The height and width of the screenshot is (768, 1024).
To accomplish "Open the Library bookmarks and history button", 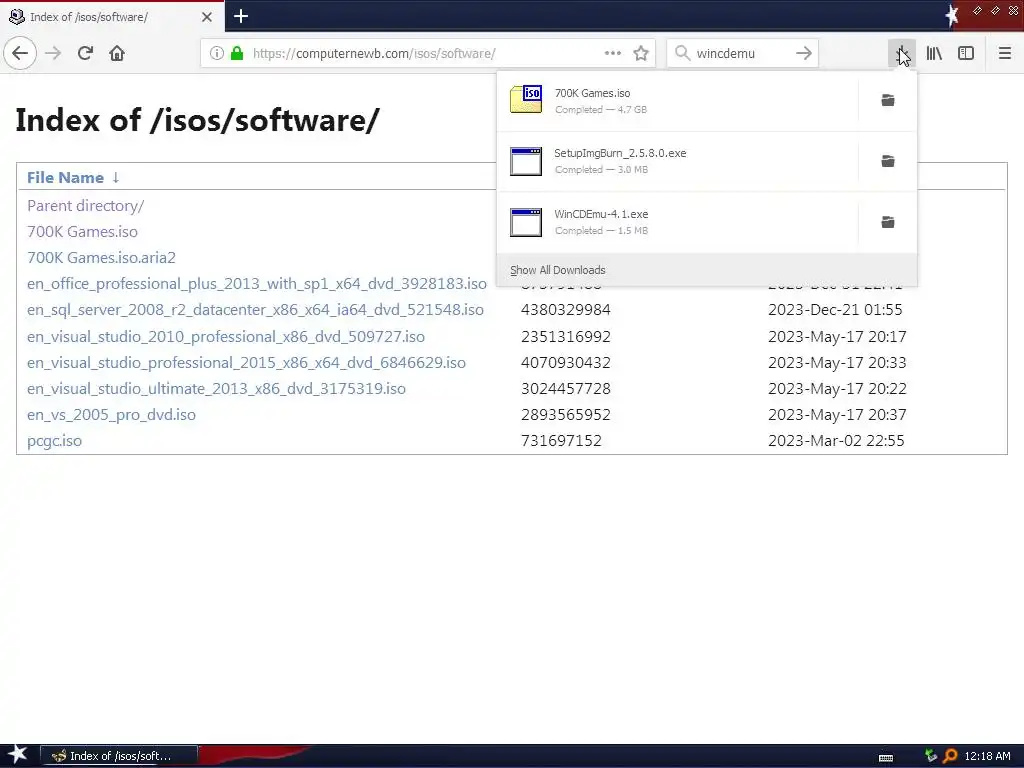I will (x=934, y=53).
